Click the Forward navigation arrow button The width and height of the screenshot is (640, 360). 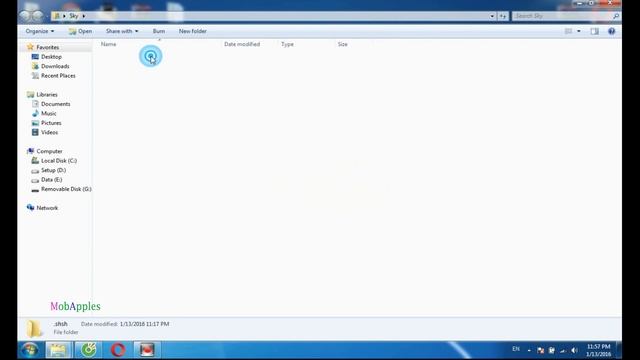tap(38, 16)
